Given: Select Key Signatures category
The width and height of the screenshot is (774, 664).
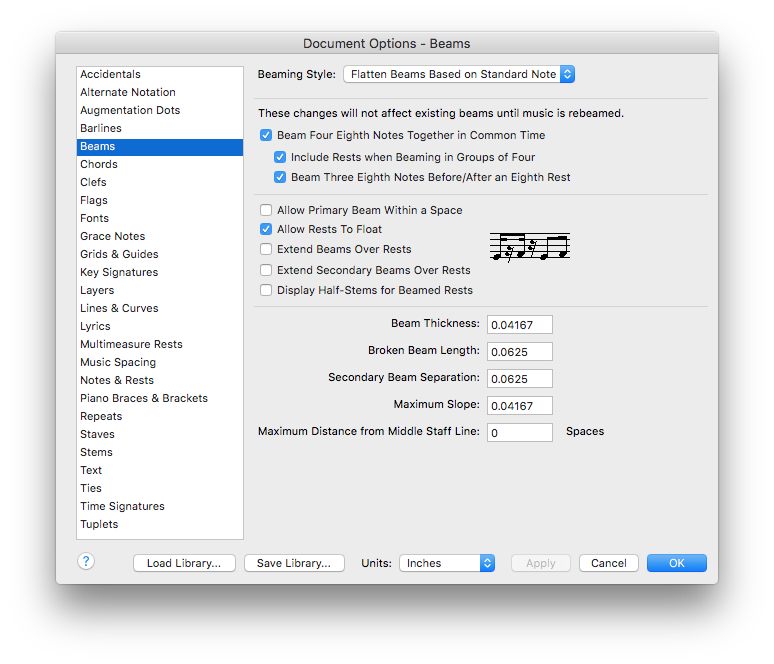Looking at the screenshot, I should pos(160,273).
